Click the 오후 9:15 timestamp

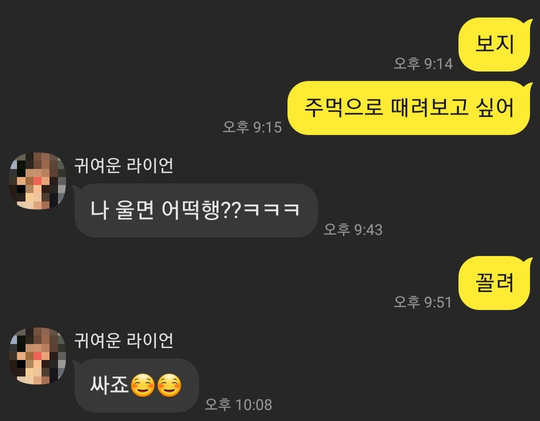pos(252,127)
